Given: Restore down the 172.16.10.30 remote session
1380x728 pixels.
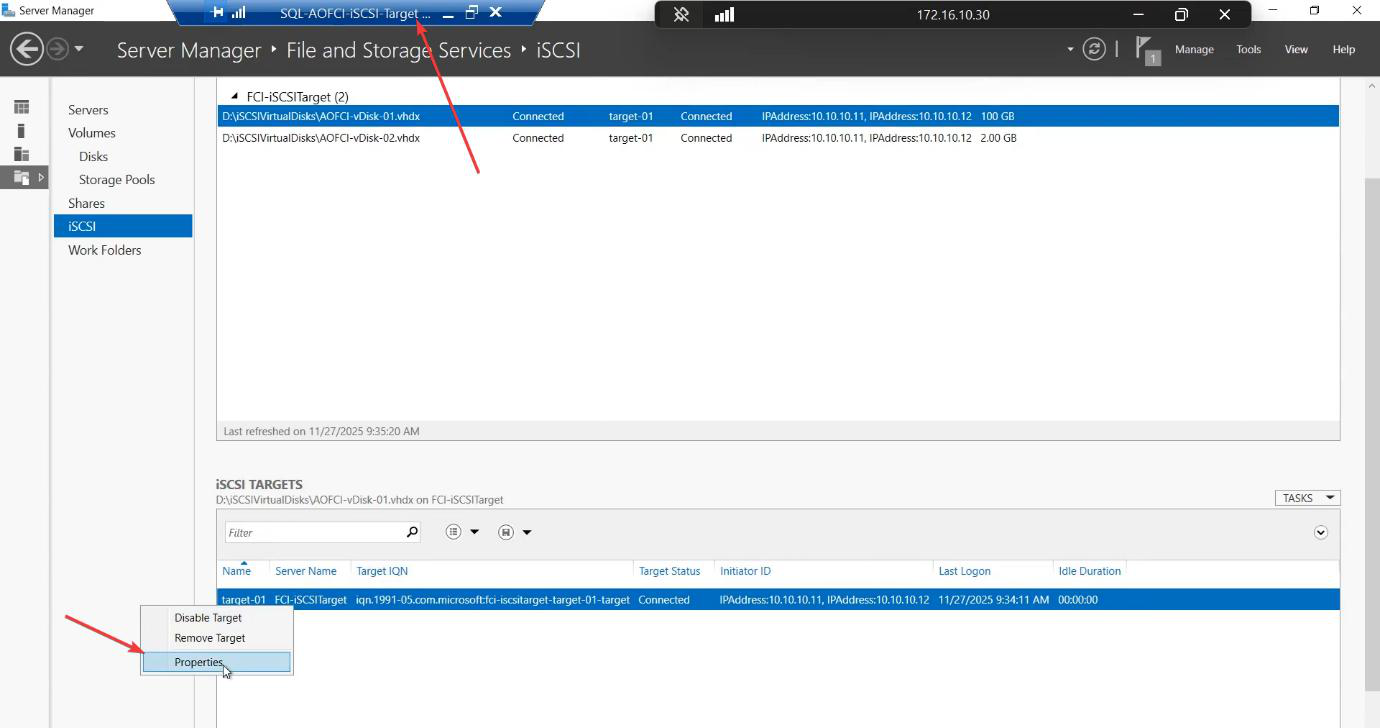Looking at the screenshot, I should (1181, 15).
